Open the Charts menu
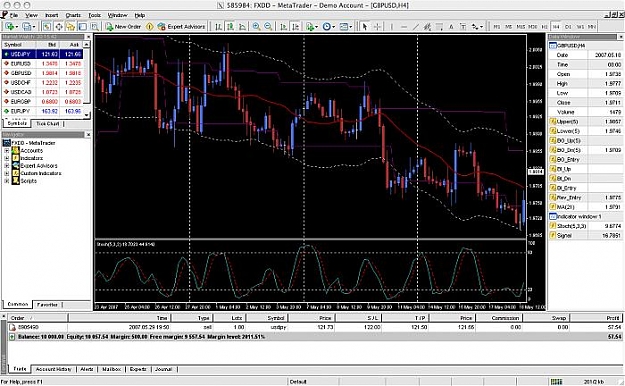The height and width of the screenshot is (386, 625). [73, 15]
